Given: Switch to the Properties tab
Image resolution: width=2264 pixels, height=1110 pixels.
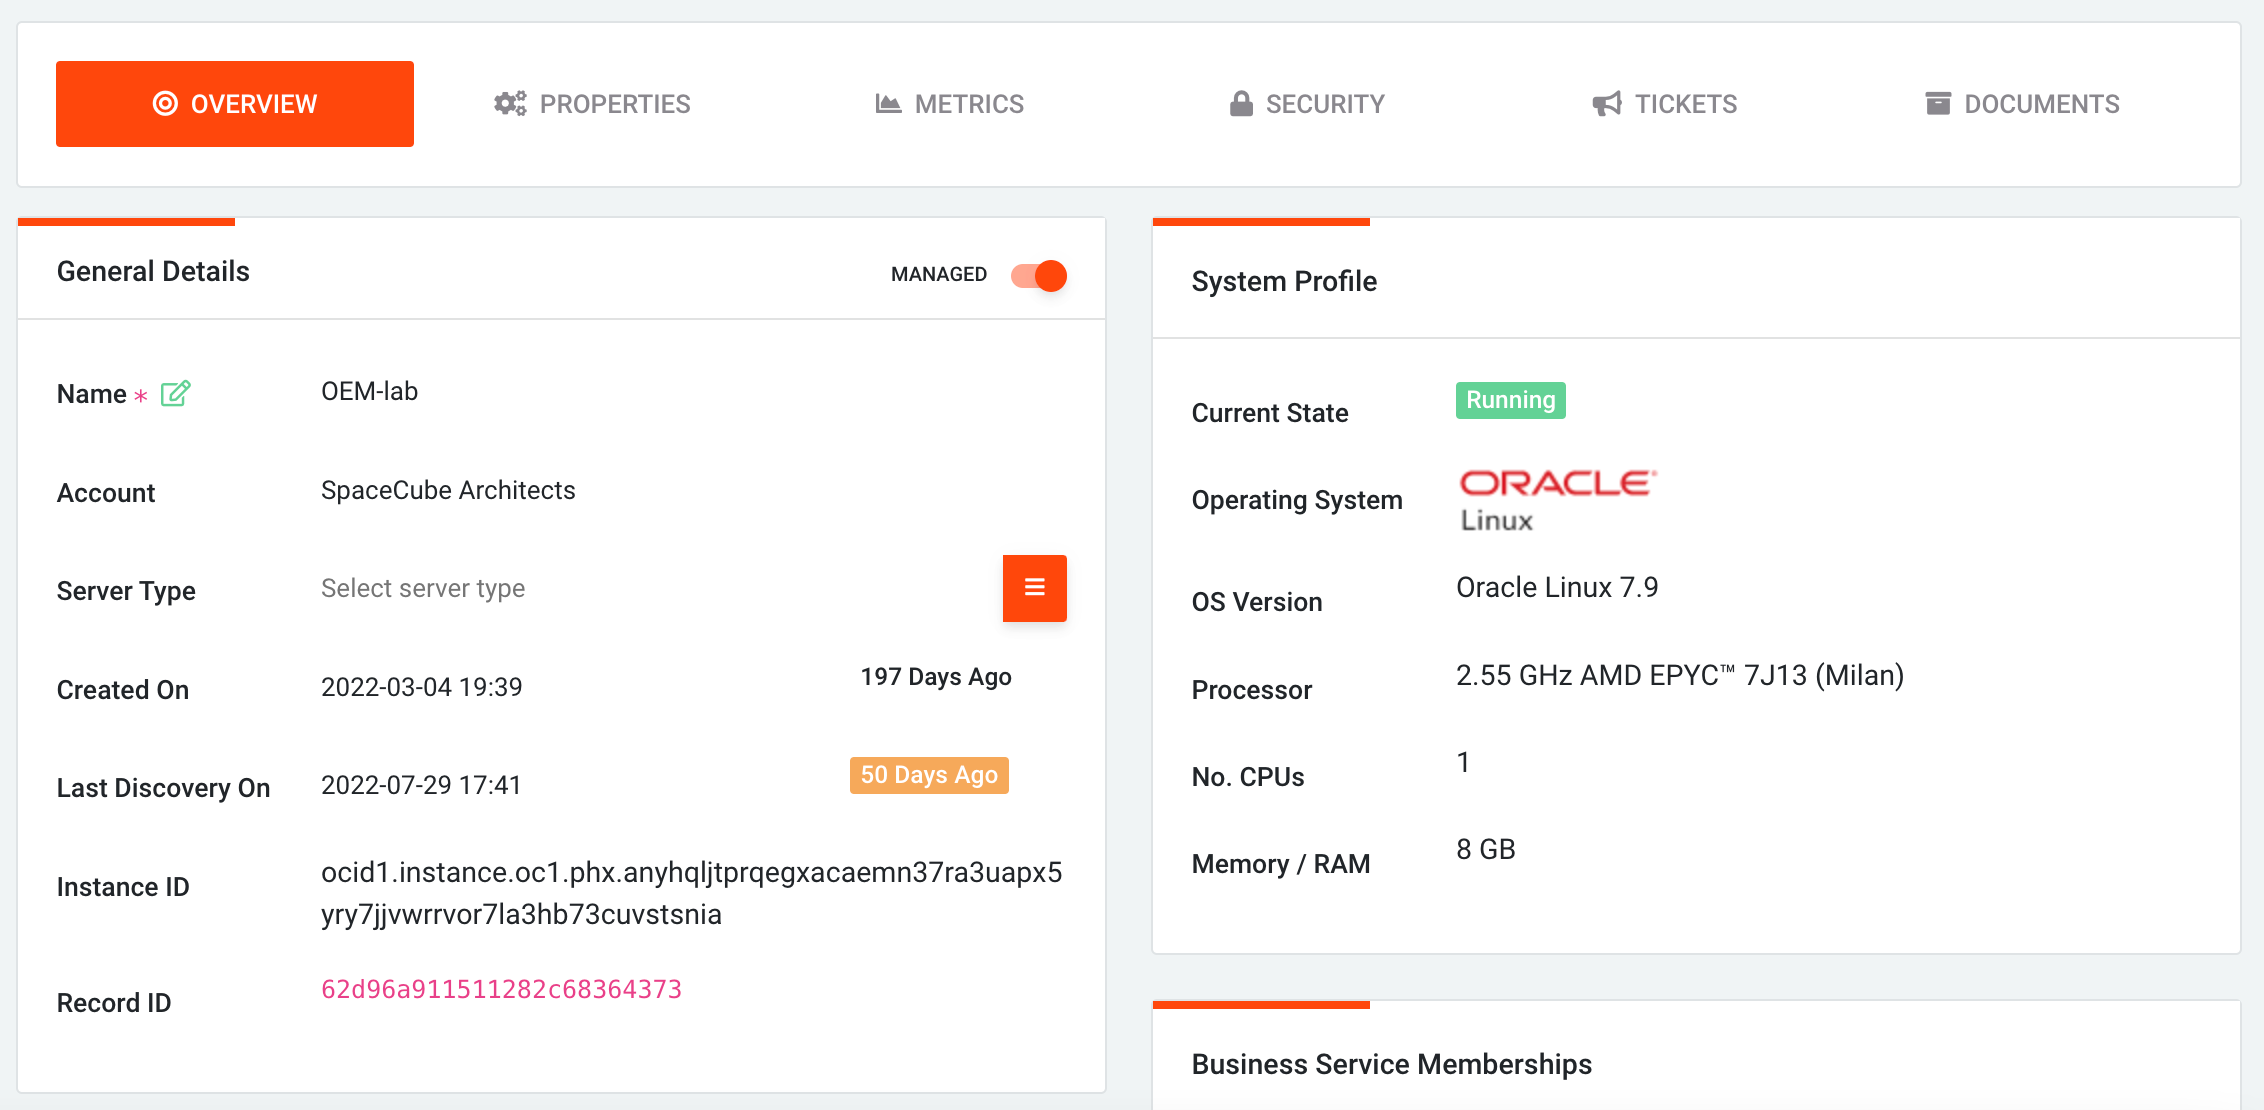Looking at the screenshot, I should click(x=592, y=104).
